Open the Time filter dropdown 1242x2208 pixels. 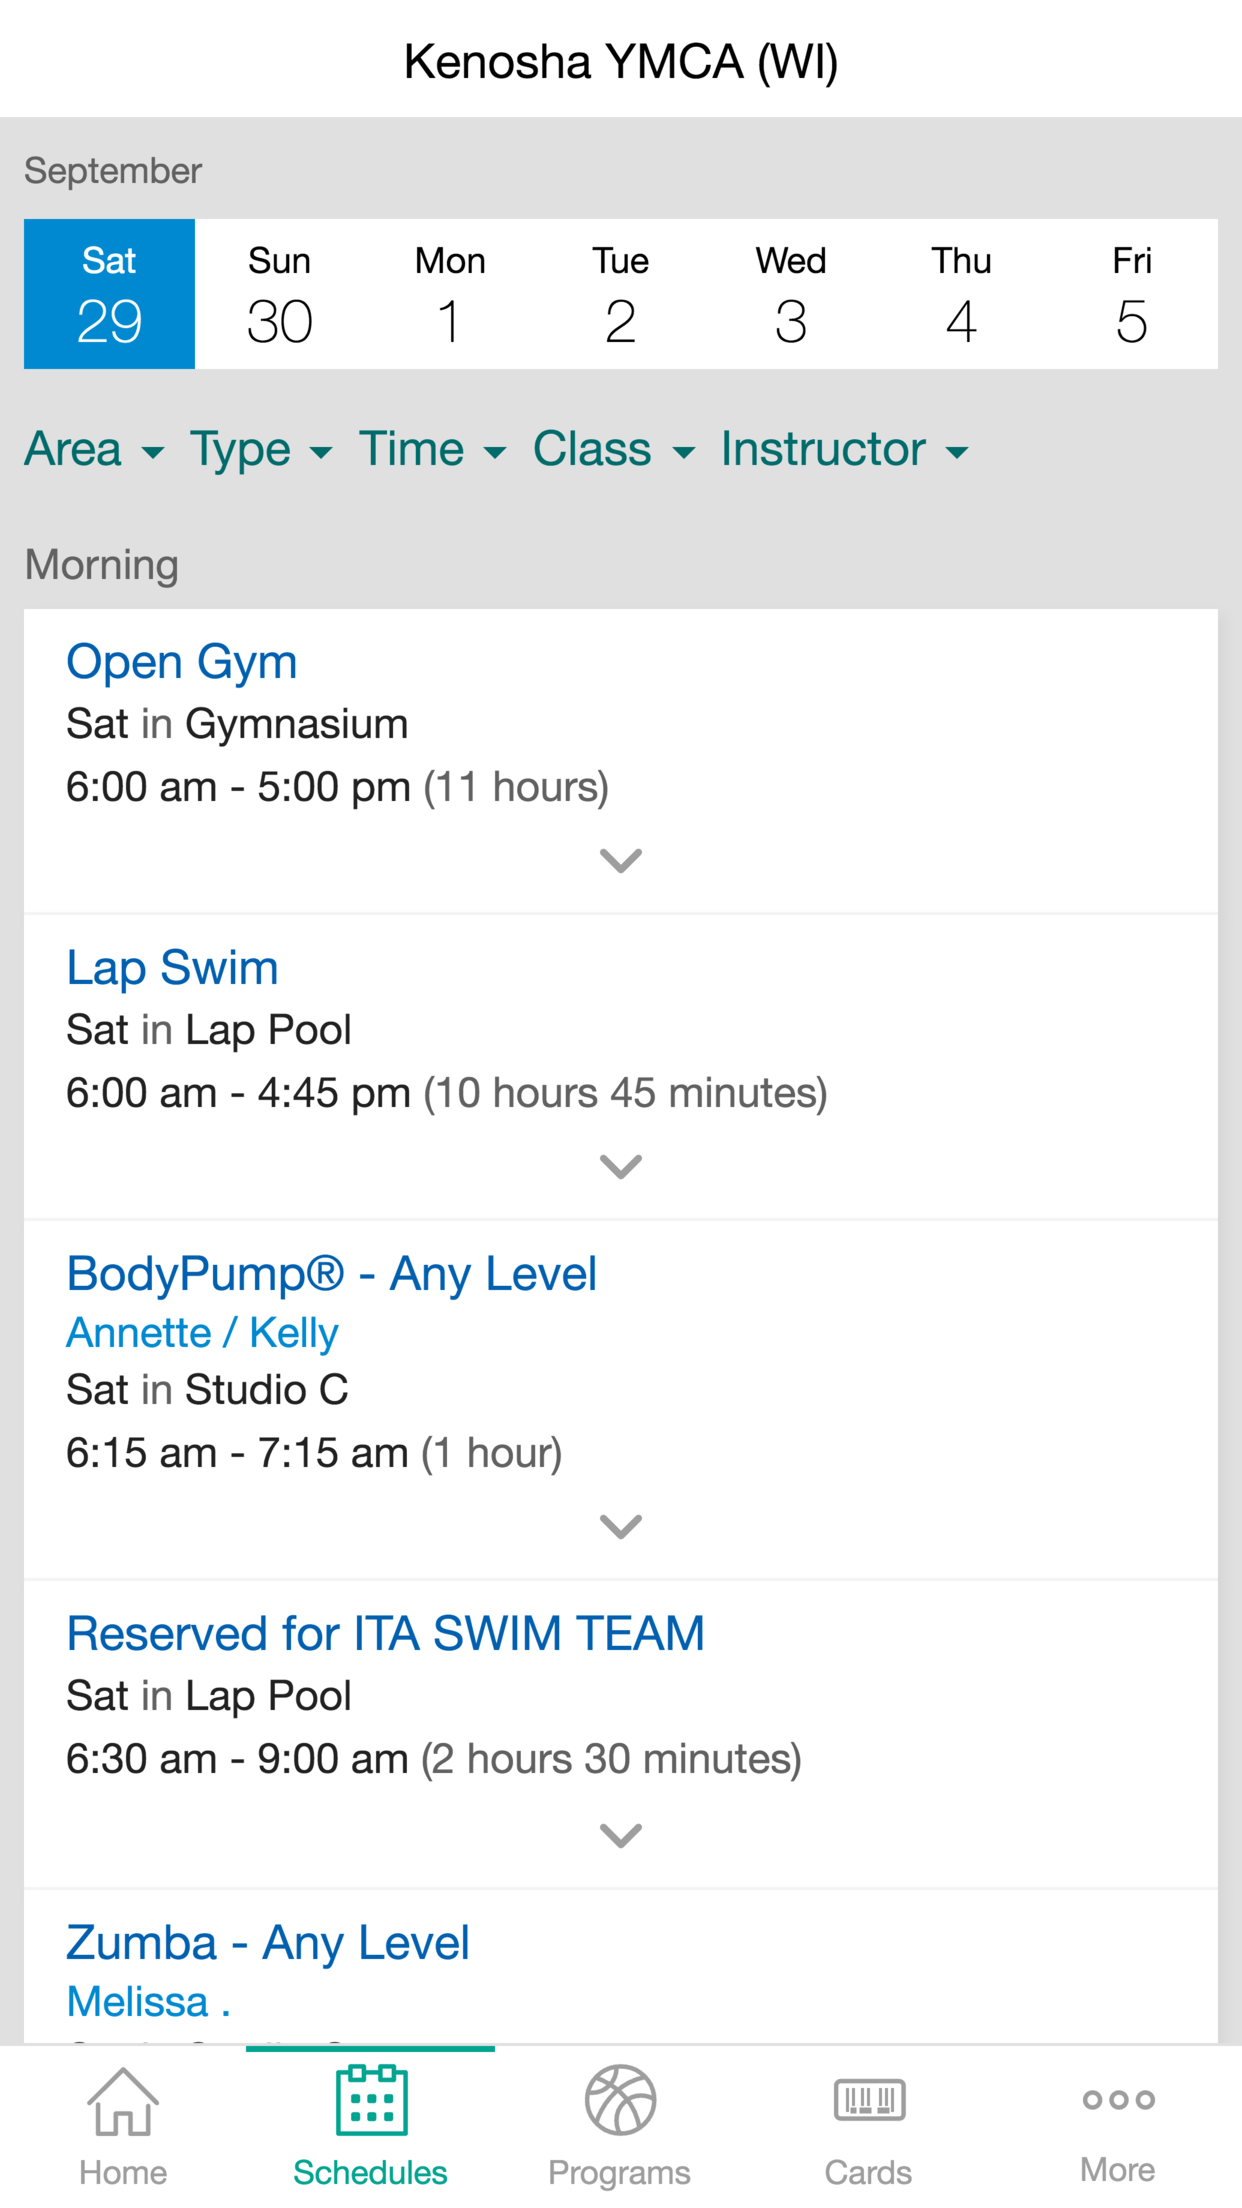point(433,449)
